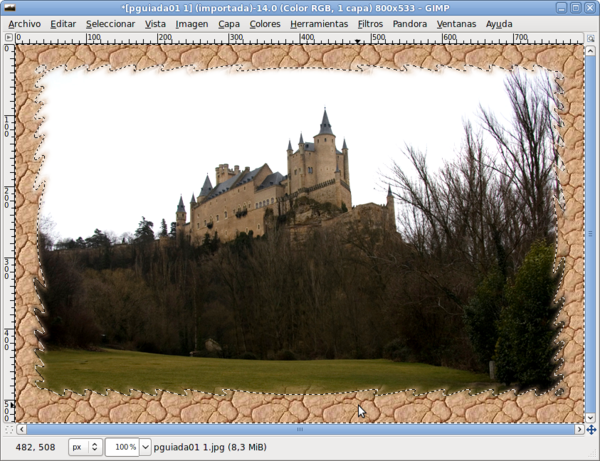Open the Colores menu
This screenshot has width=600, height=461.
click(265, 23)
